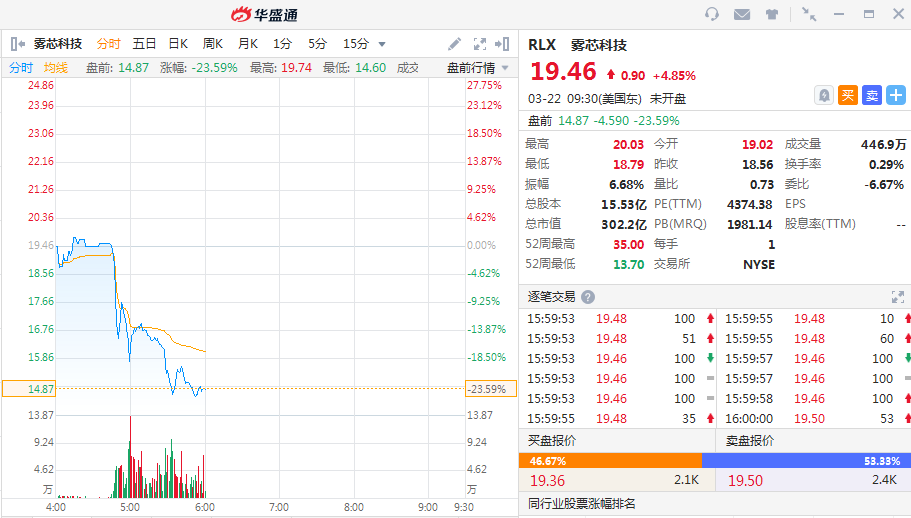Screen dimensions: 911x518
Task: Toggle the blue 分时 line legend
Action: (21, 68)
